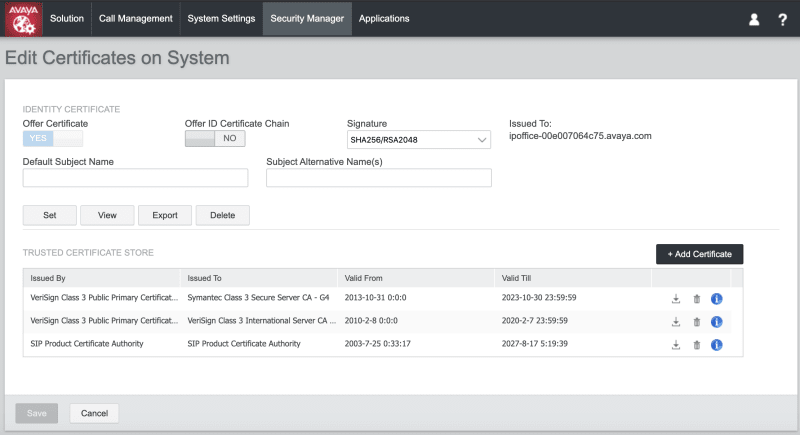Open the Call Management menu
Screen dimensions: 800x435
136,19
